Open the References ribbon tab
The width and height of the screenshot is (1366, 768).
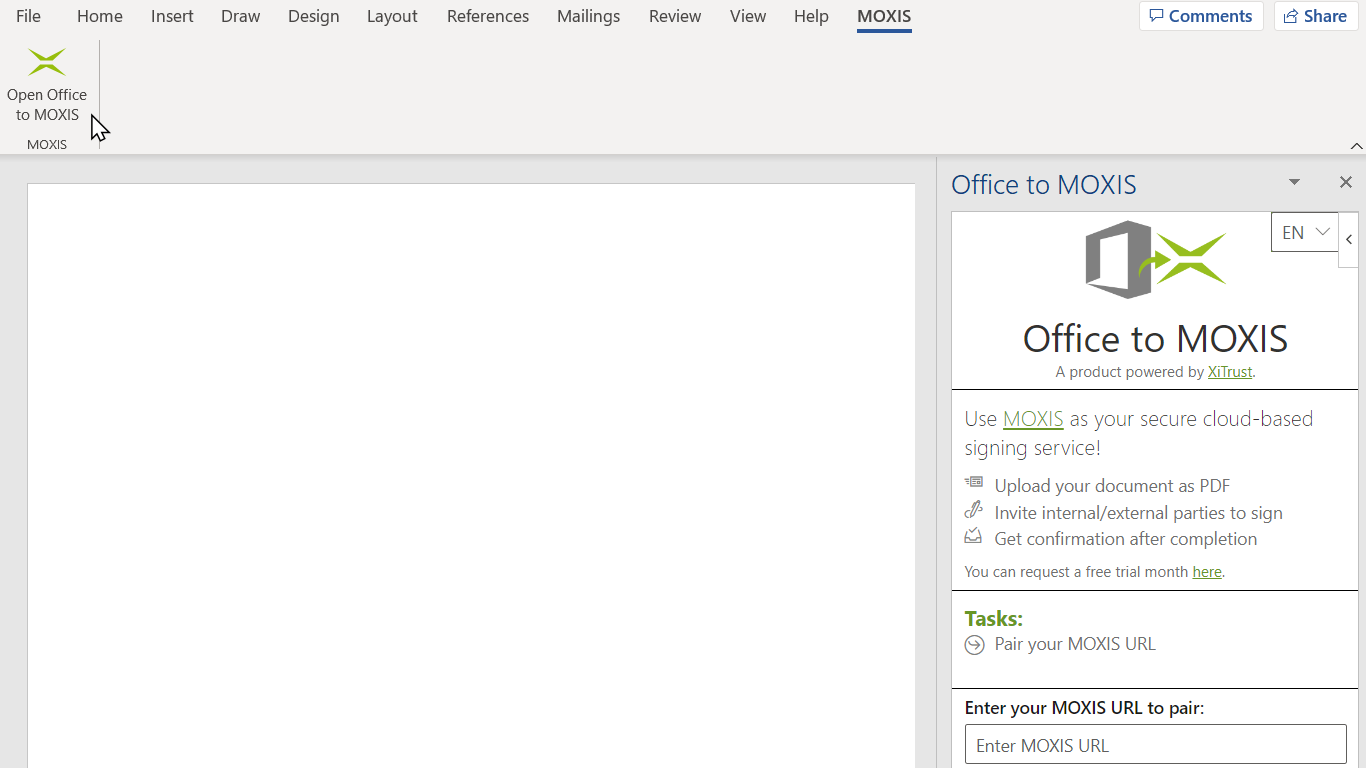tap(488, 16)
